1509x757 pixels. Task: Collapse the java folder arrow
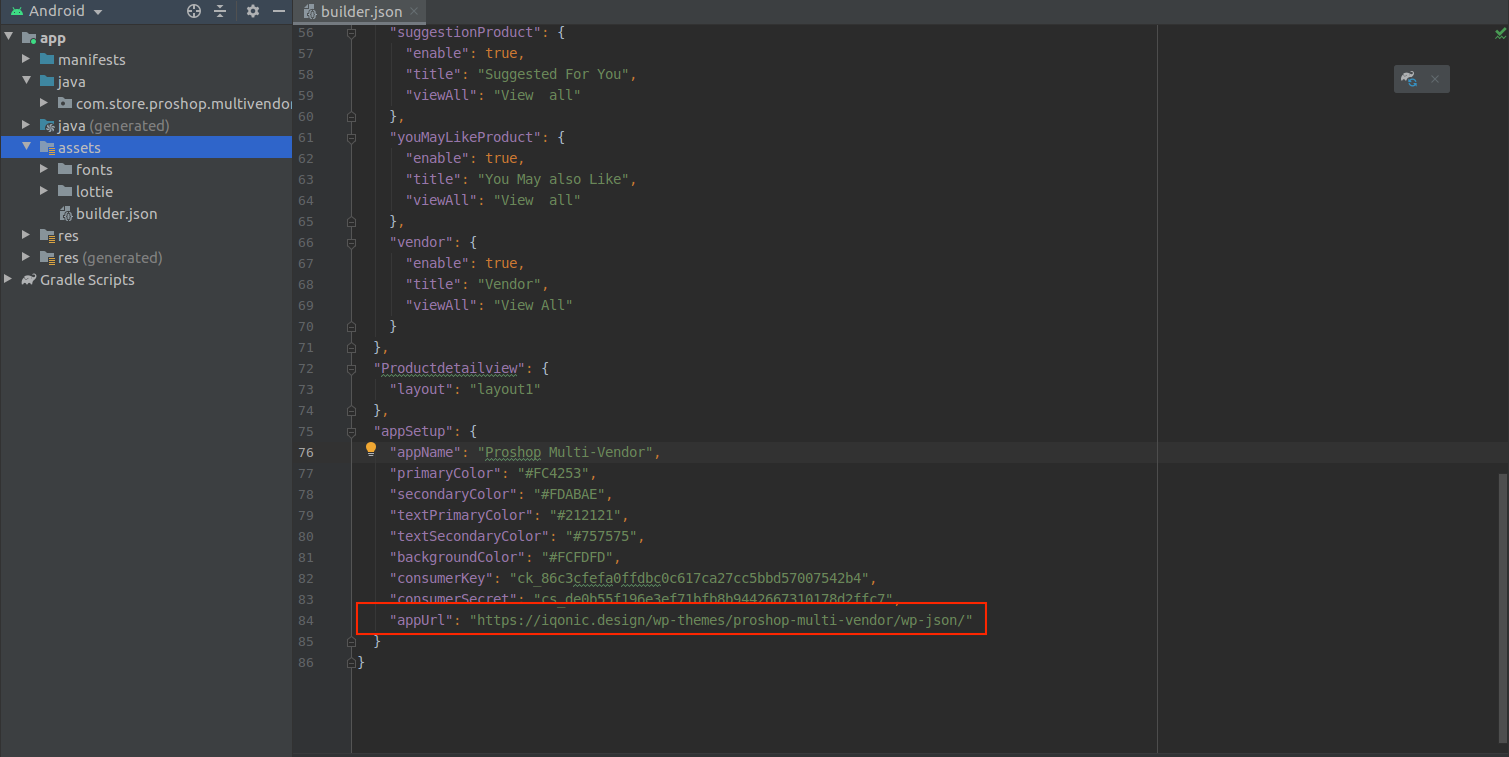tap(27, 82)
